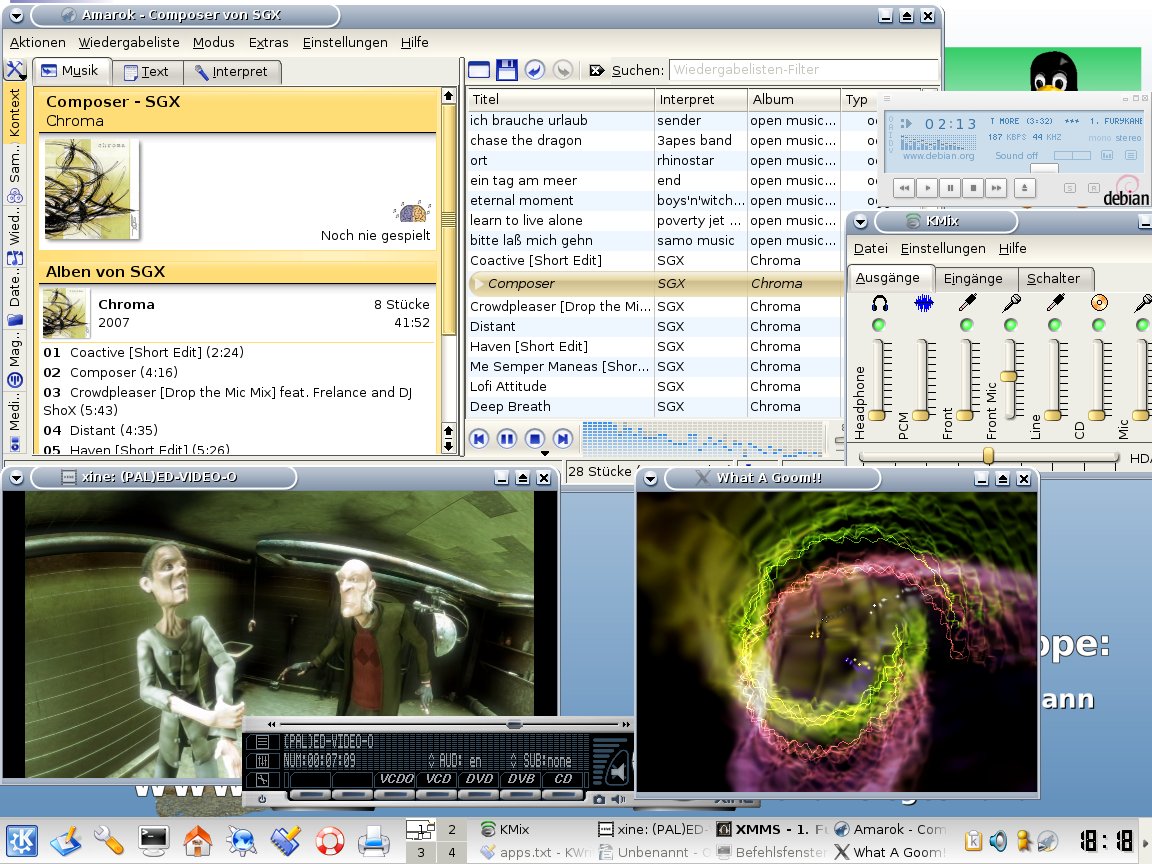Screen dimensions: 1152x864
Task: Select the 'Deep Breath' playlist row
Action: tap(654, 406)
